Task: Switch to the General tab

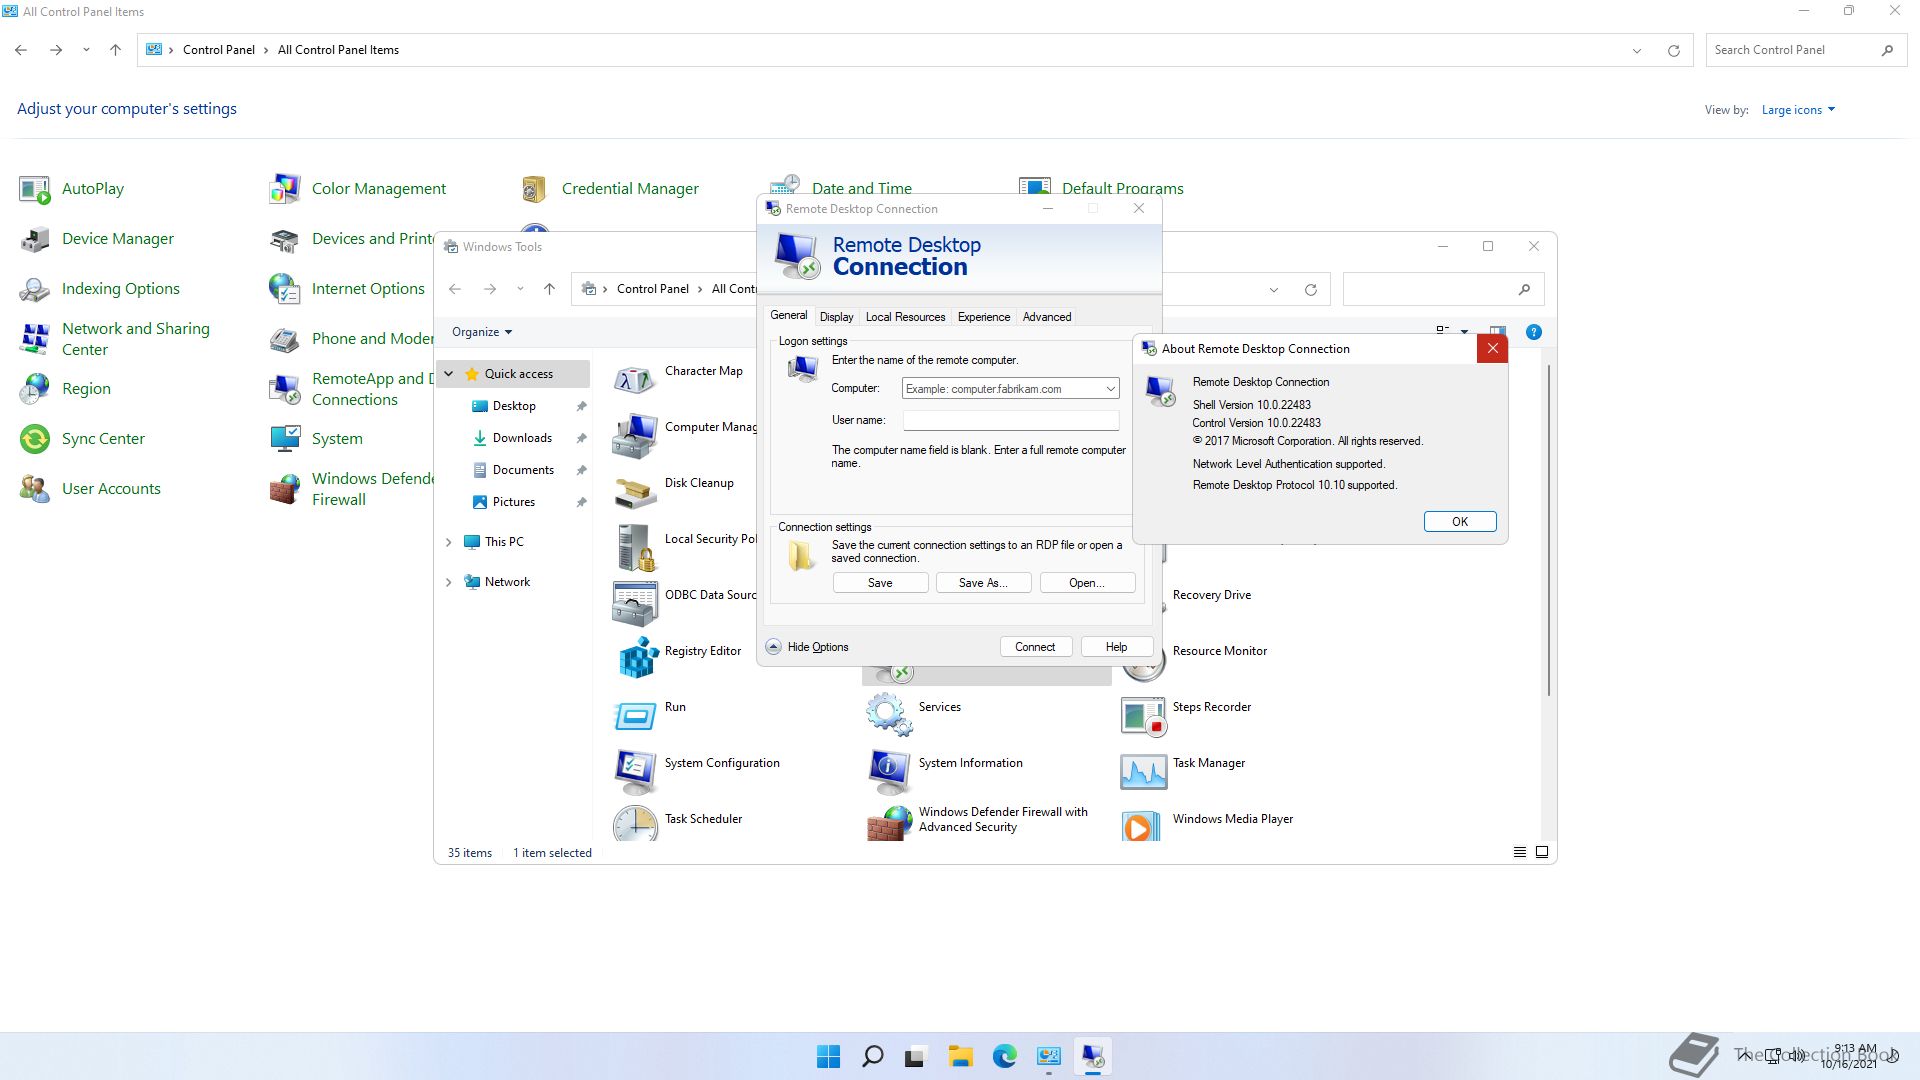Action: [x=788, y=315]
